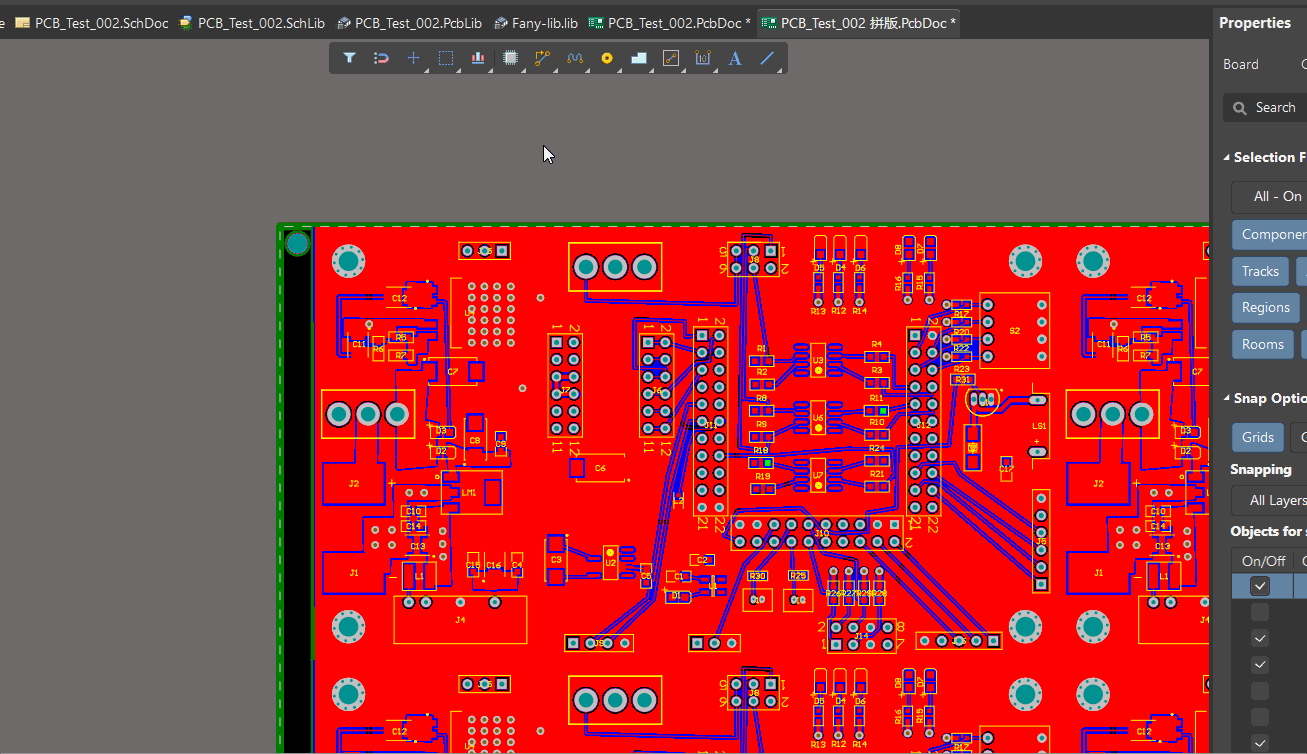Viewport: 1307px width, 754px height.
Task: Uncheck the checkbox in the highlighted row
Action: click(1260, 586)
